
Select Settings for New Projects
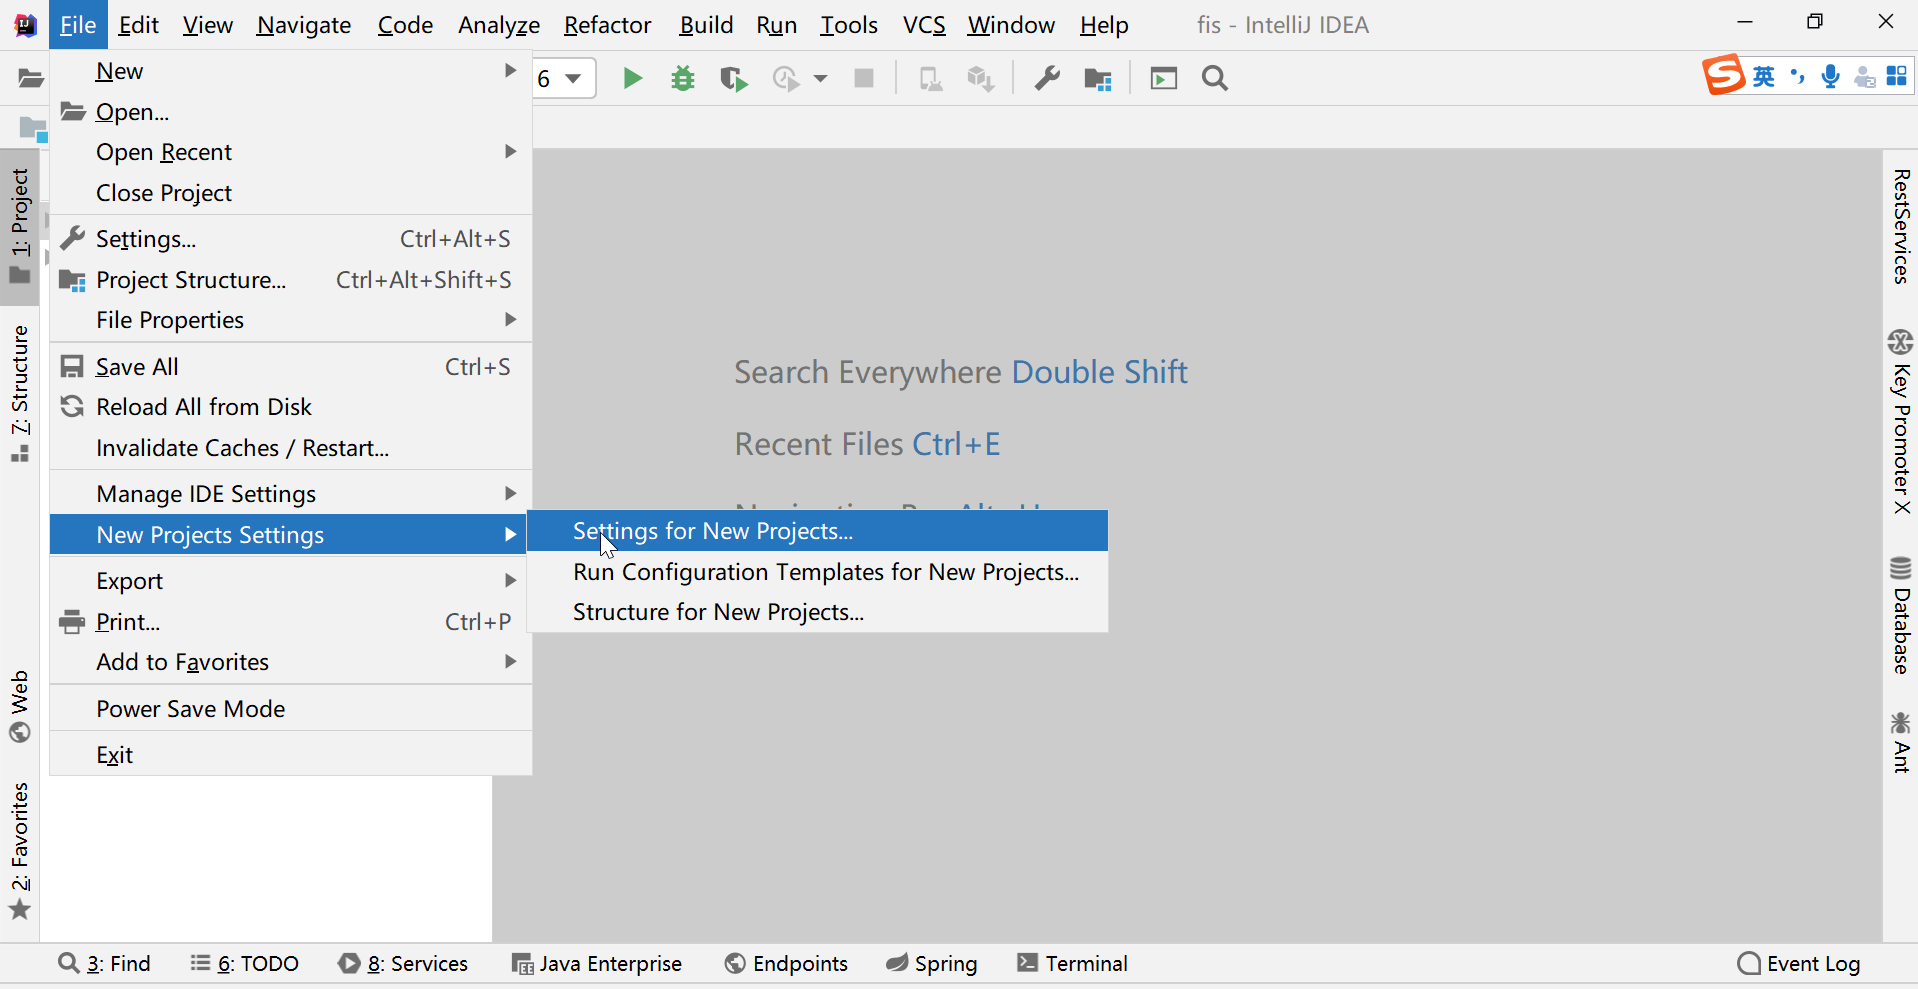817,531
